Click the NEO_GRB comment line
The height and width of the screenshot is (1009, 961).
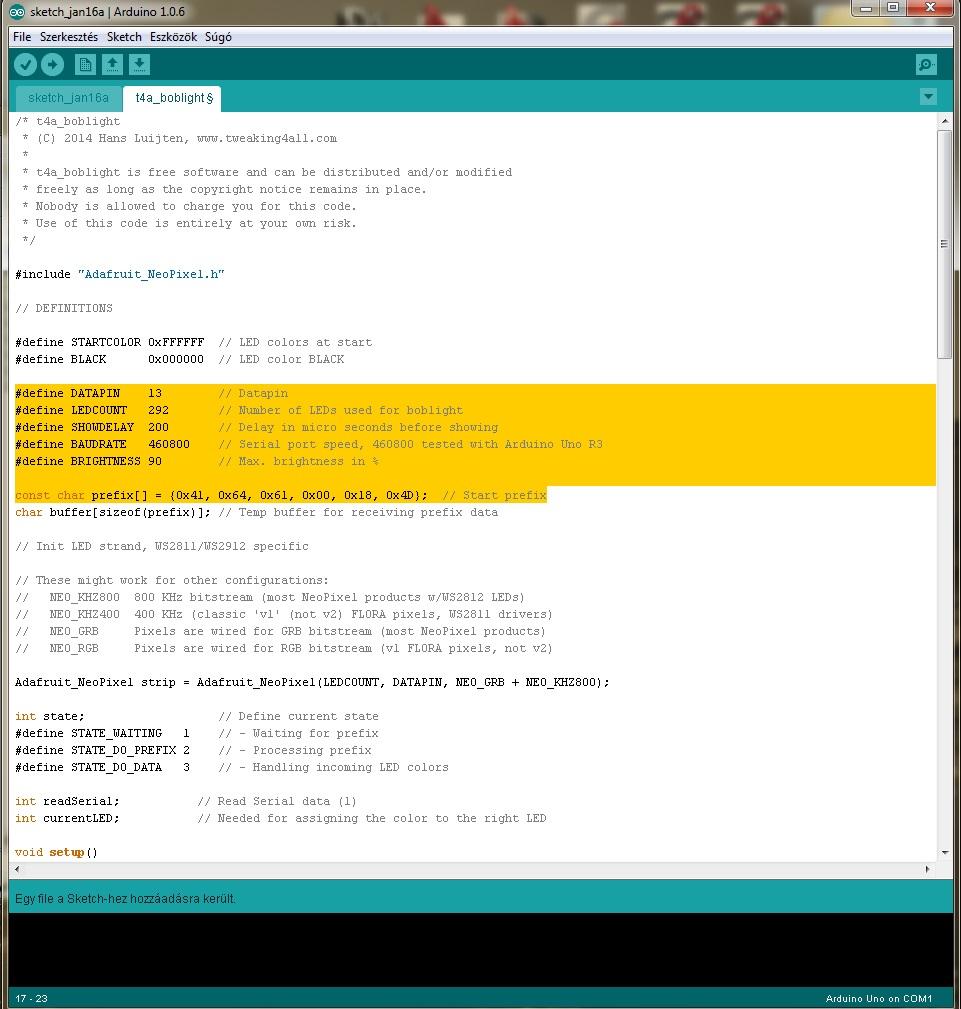click(281, 631)
